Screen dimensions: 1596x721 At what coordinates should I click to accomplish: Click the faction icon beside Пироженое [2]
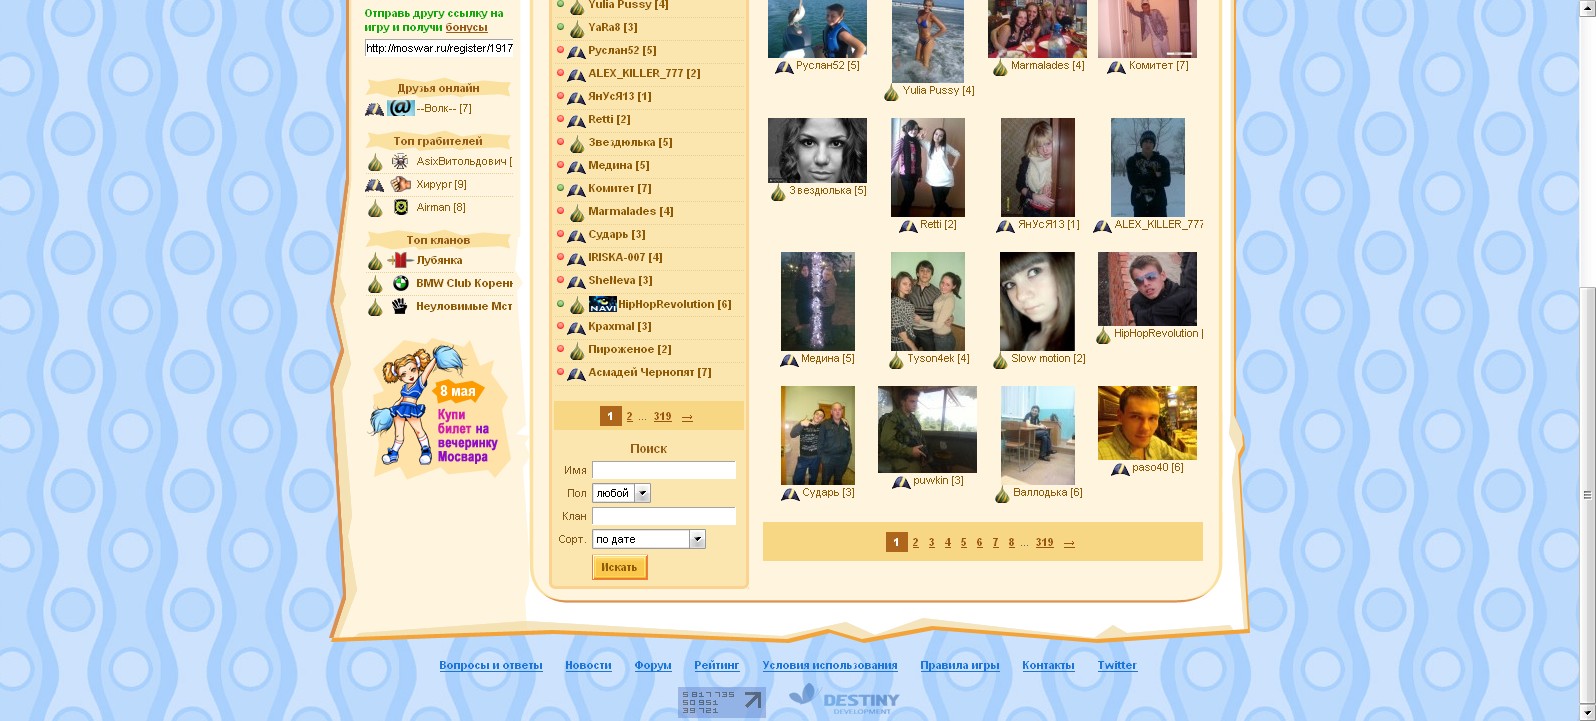click(577, 350)
